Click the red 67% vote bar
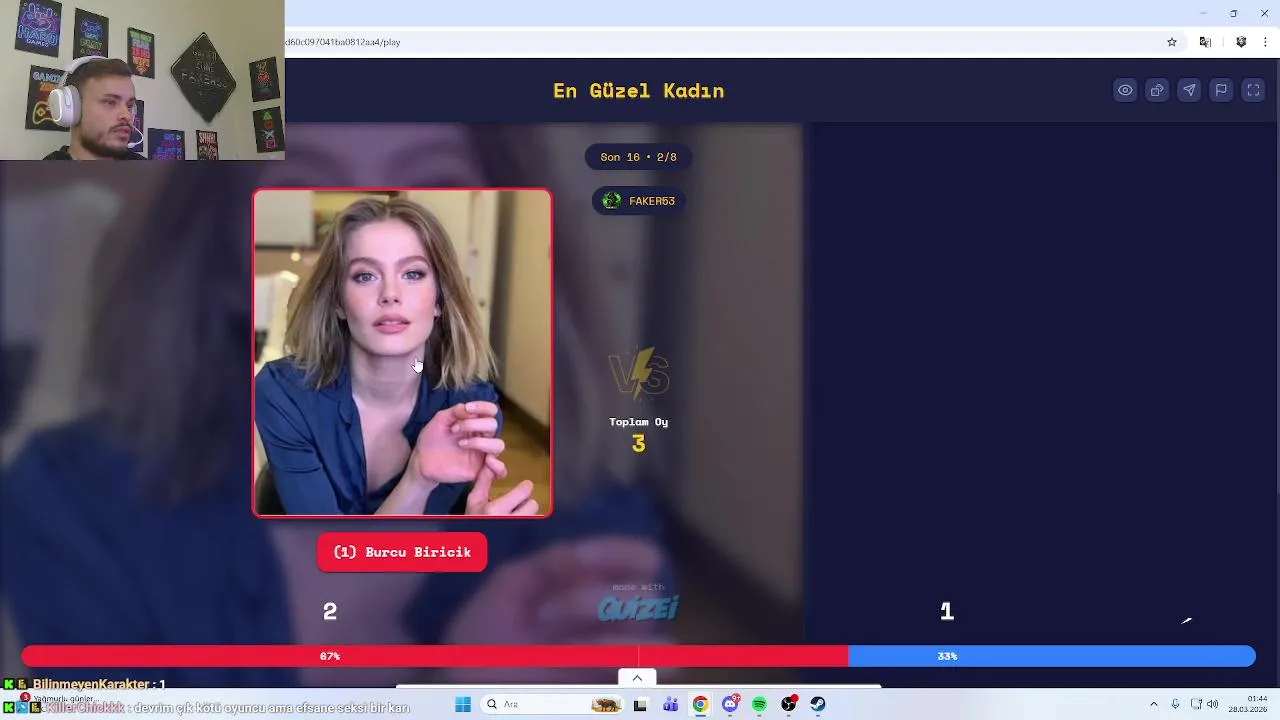Image resolution: width=1280 pixels, height=720 pixels. [x=434, y=656]
